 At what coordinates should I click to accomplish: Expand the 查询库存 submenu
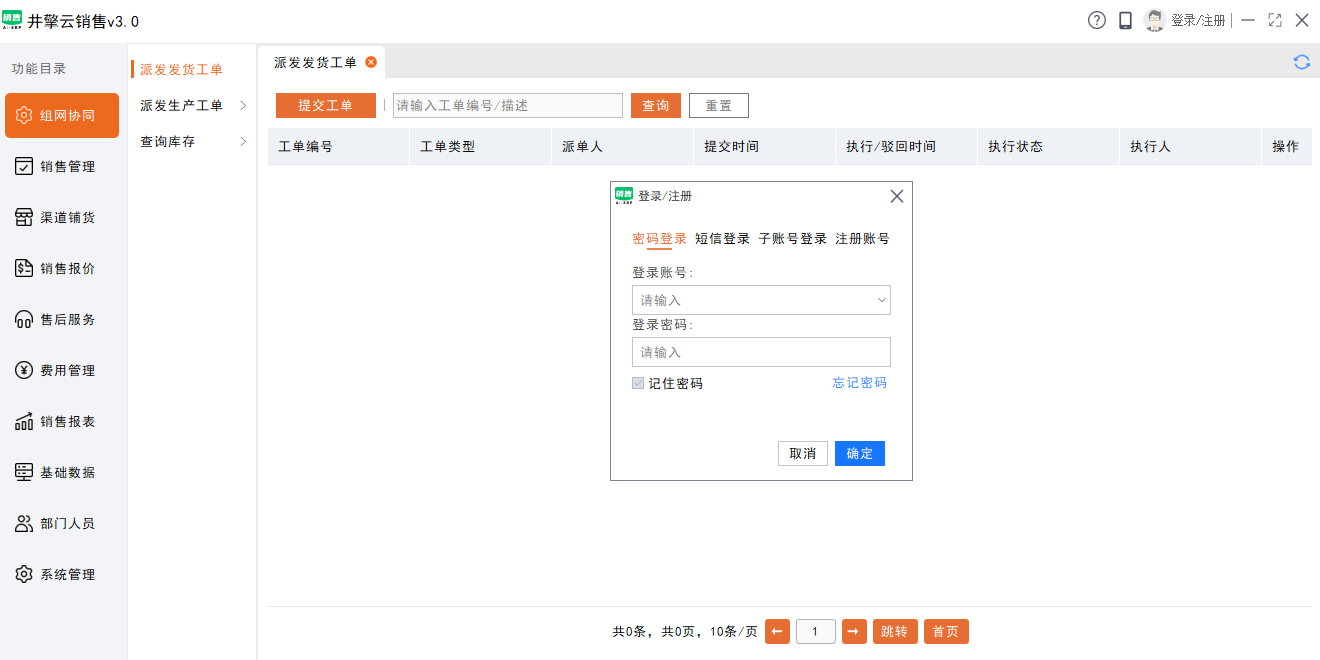[x=165, y=141]
